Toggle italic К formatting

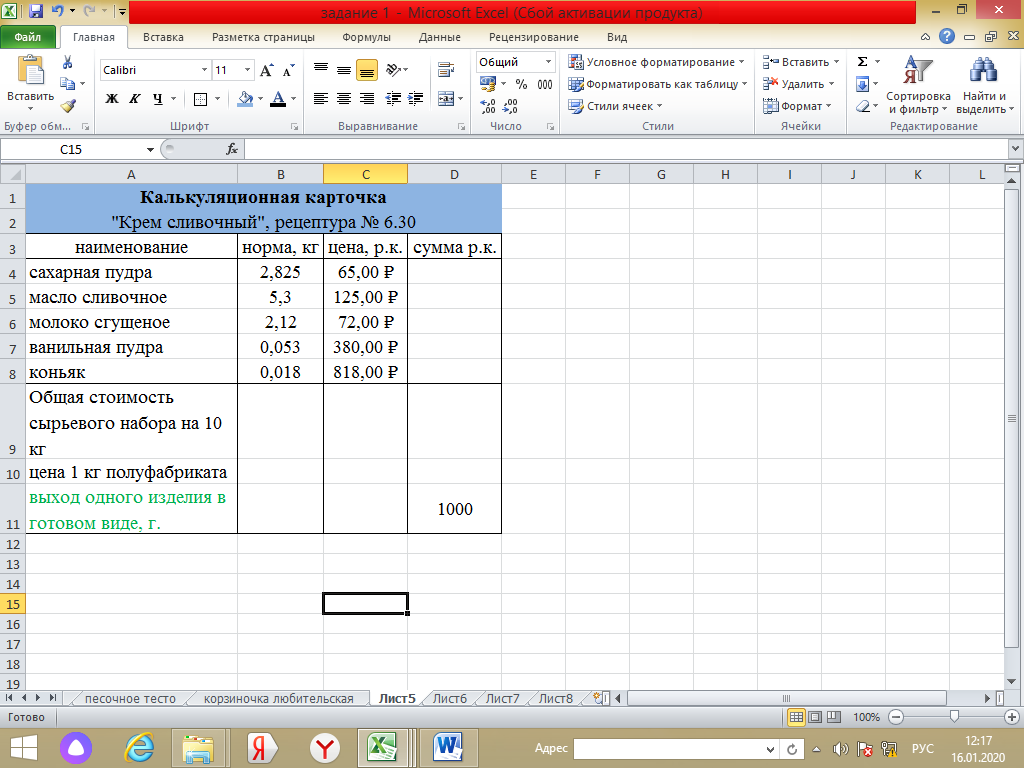pos(135,99)
